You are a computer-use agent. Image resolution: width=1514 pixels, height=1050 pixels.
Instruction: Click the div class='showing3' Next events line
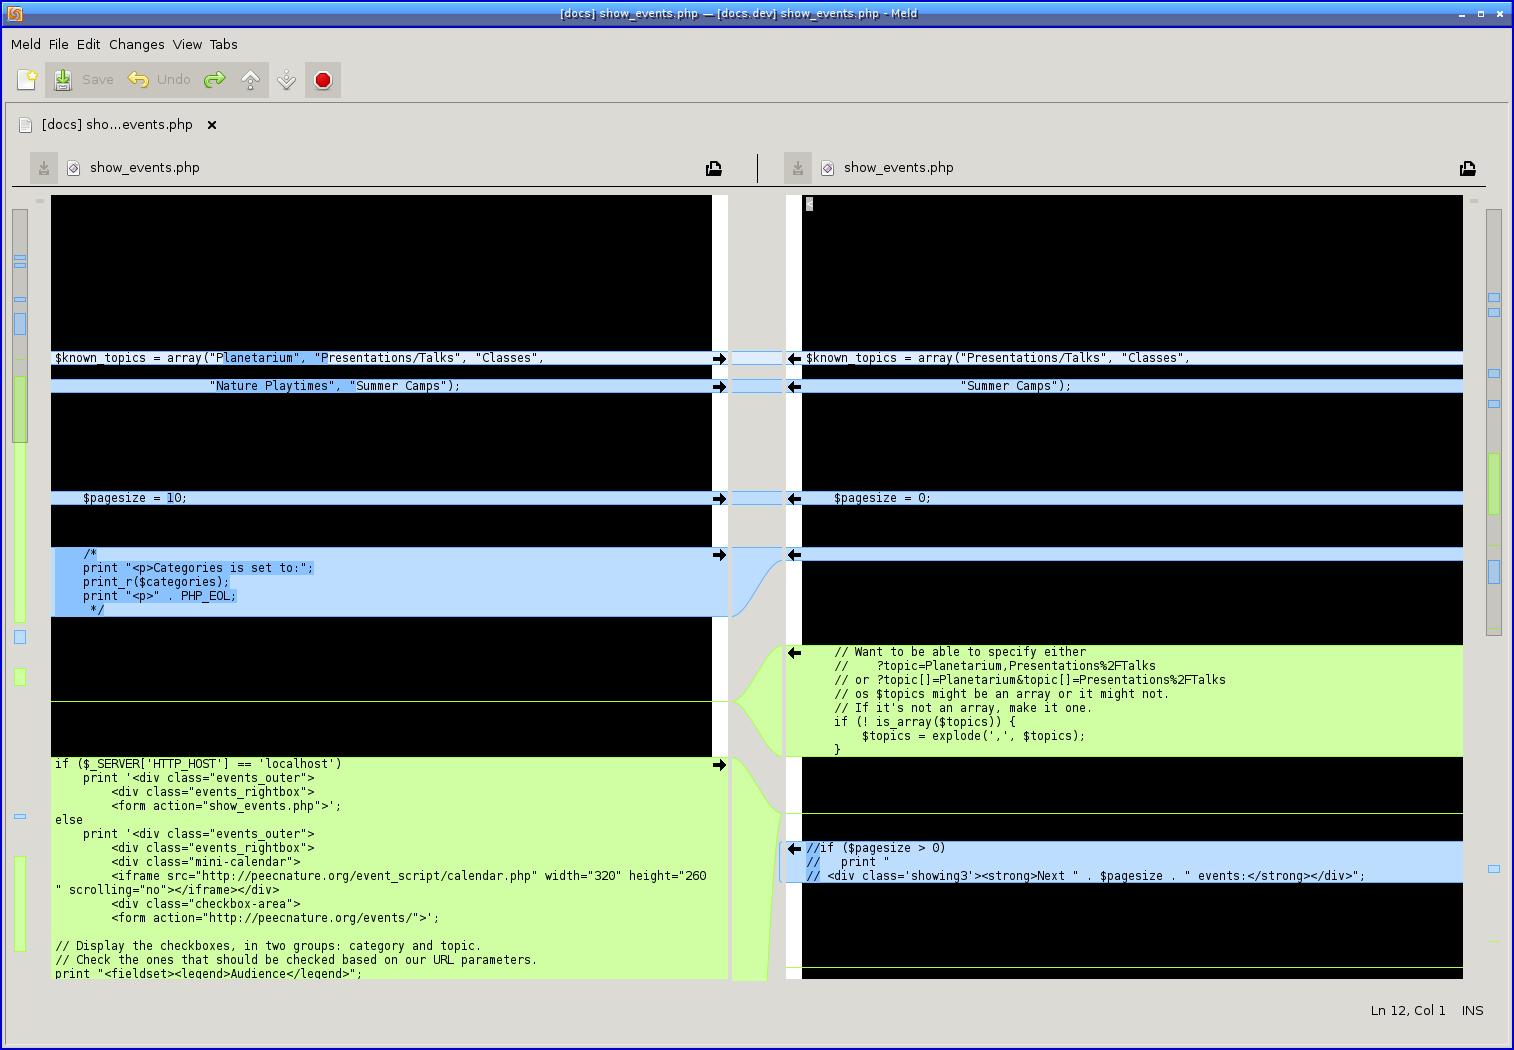(1086, 876)
